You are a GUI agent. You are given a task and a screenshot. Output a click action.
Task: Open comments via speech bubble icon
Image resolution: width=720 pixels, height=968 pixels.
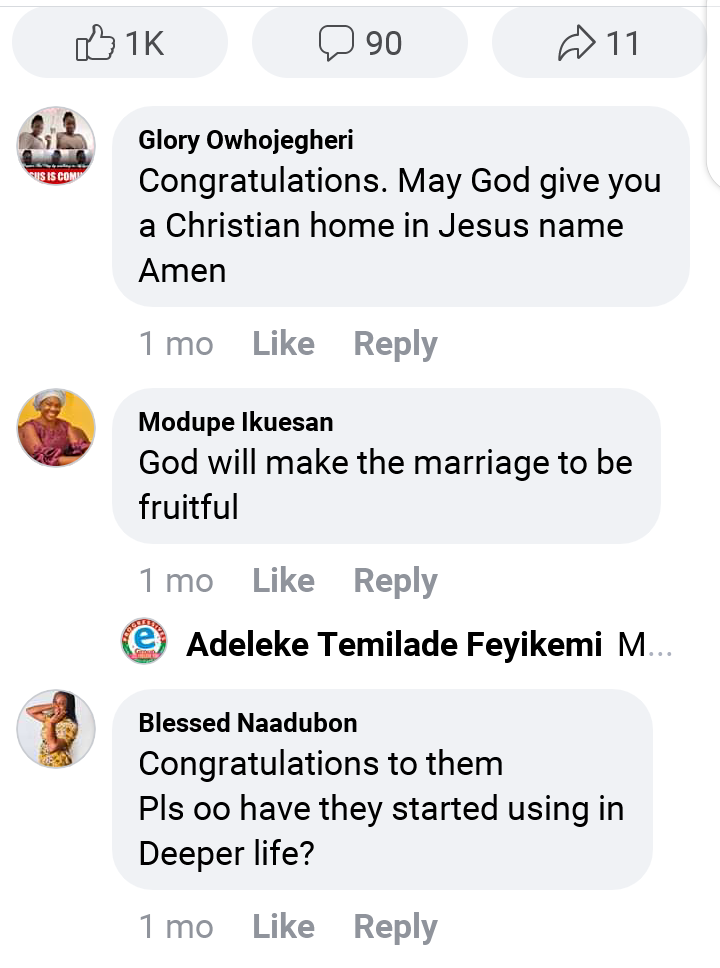(337, 44)
